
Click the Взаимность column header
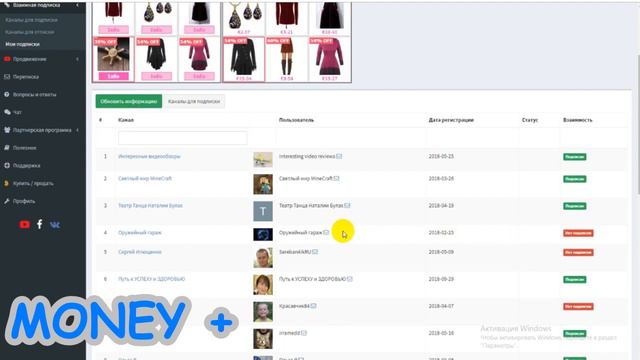[578, 120]
